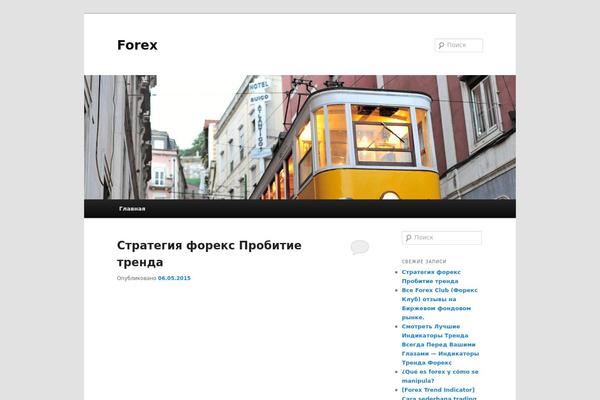Screen dimensions: 600x400
Task: Open sidebar link Смотреть Лучшие Индикаторы Тренда
Action: 440,344
